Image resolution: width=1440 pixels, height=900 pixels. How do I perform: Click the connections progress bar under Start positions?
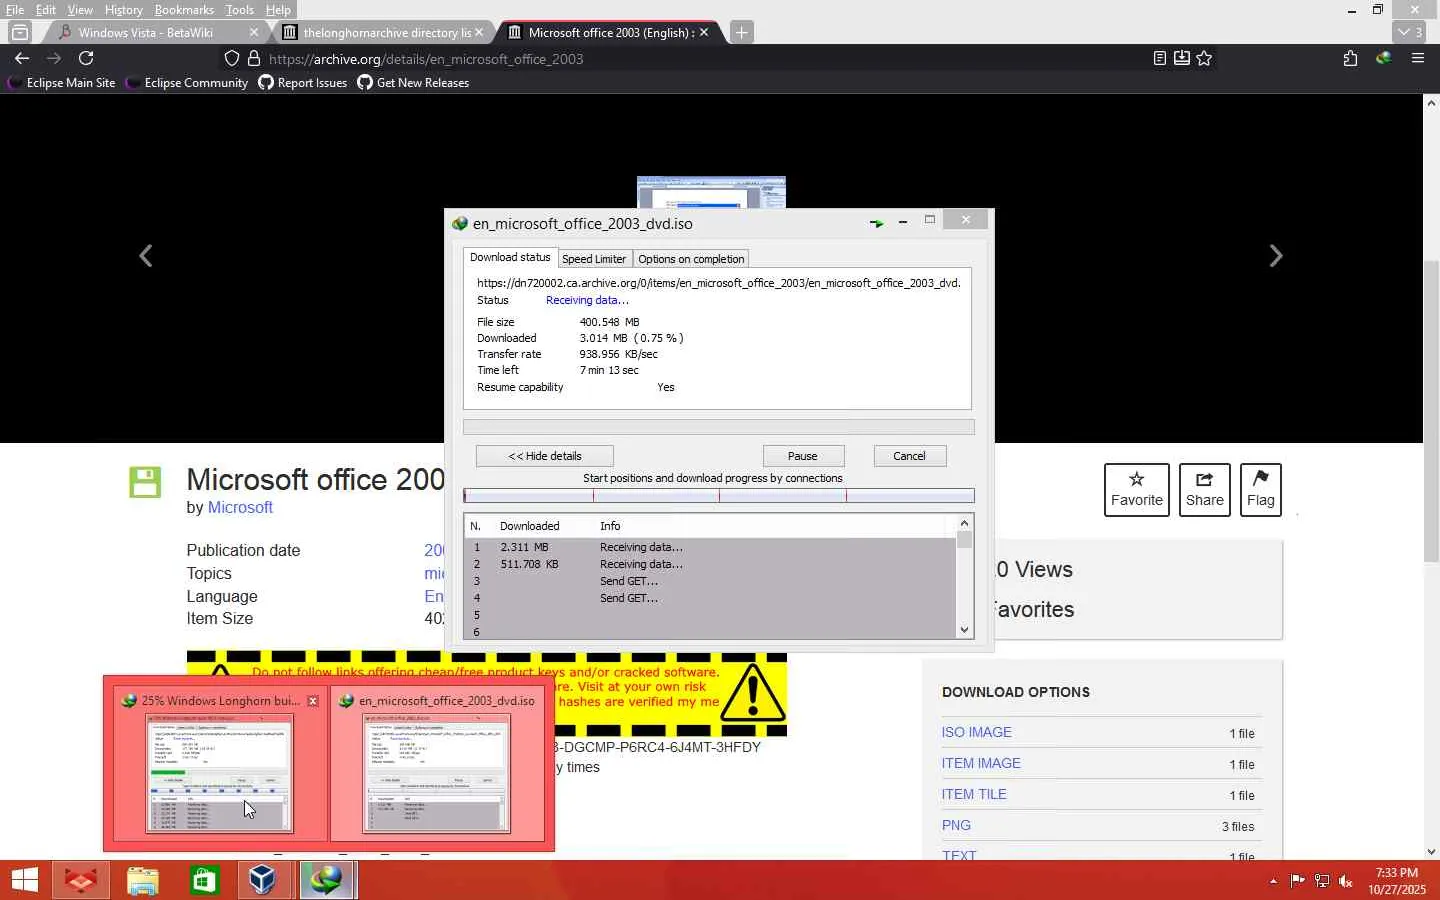719,496
